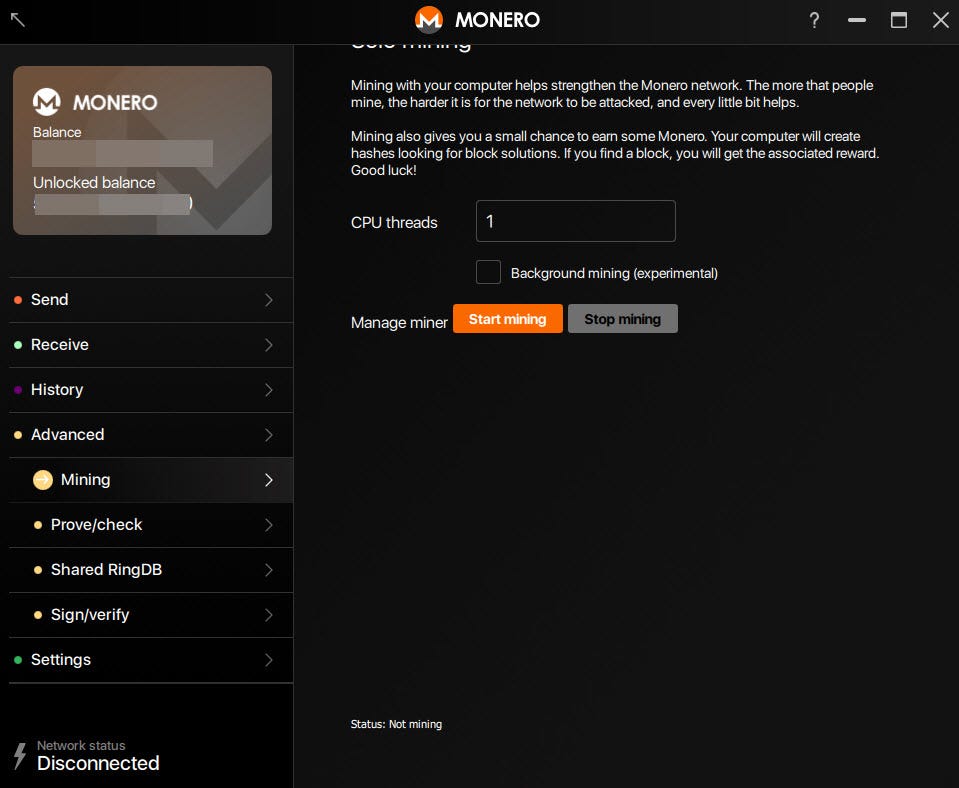Open help with the question mark icon
This screenshot has width=959, height=788.
(814, 20)
